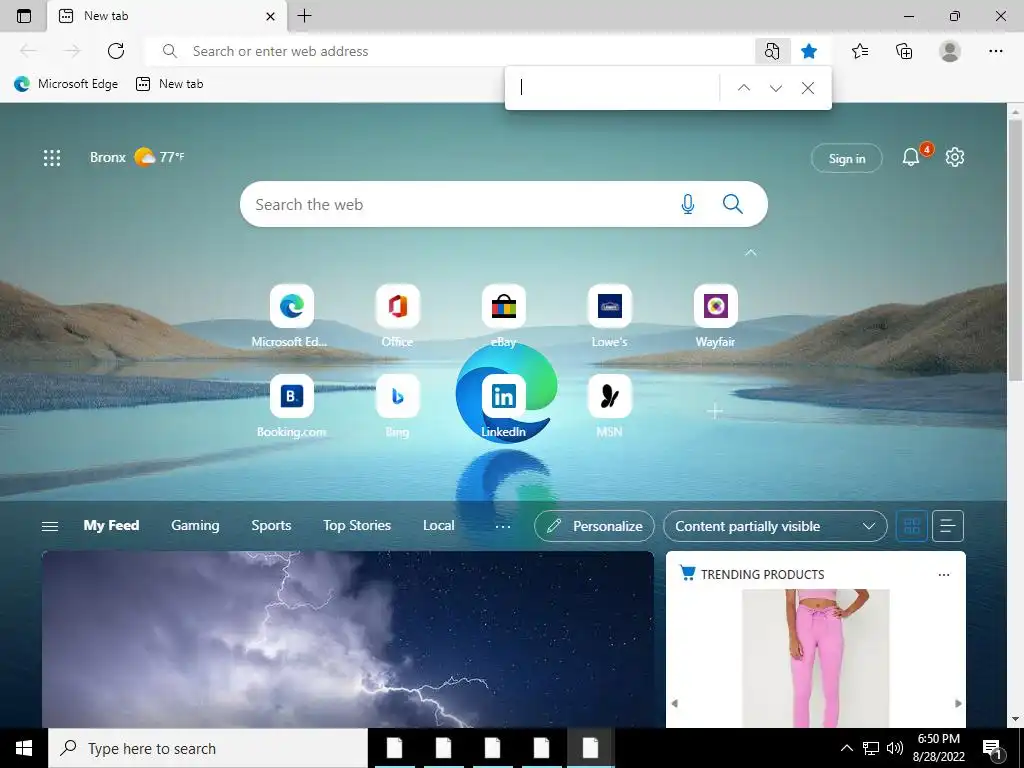The image size is (1024, 768).
Task: Open the tab actions menu icon
Action: tap(24, 16)
